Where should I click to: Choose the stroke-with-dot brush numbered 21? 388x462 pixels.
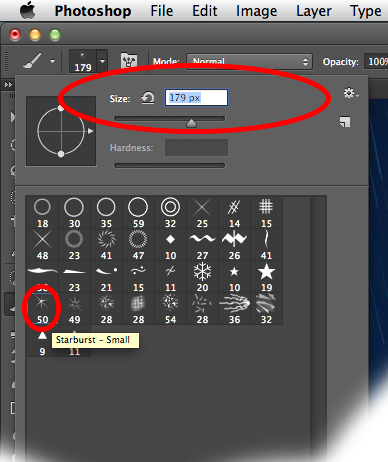(106, 277)
